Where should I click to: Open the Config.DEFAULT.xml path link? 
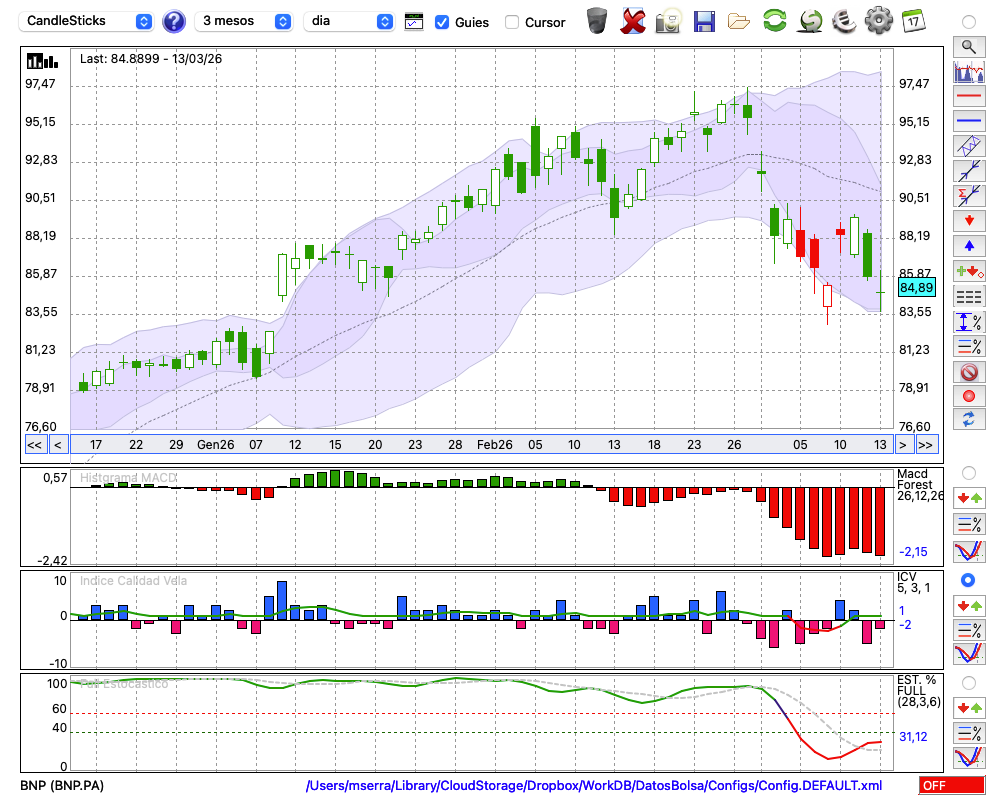[594, 785]
